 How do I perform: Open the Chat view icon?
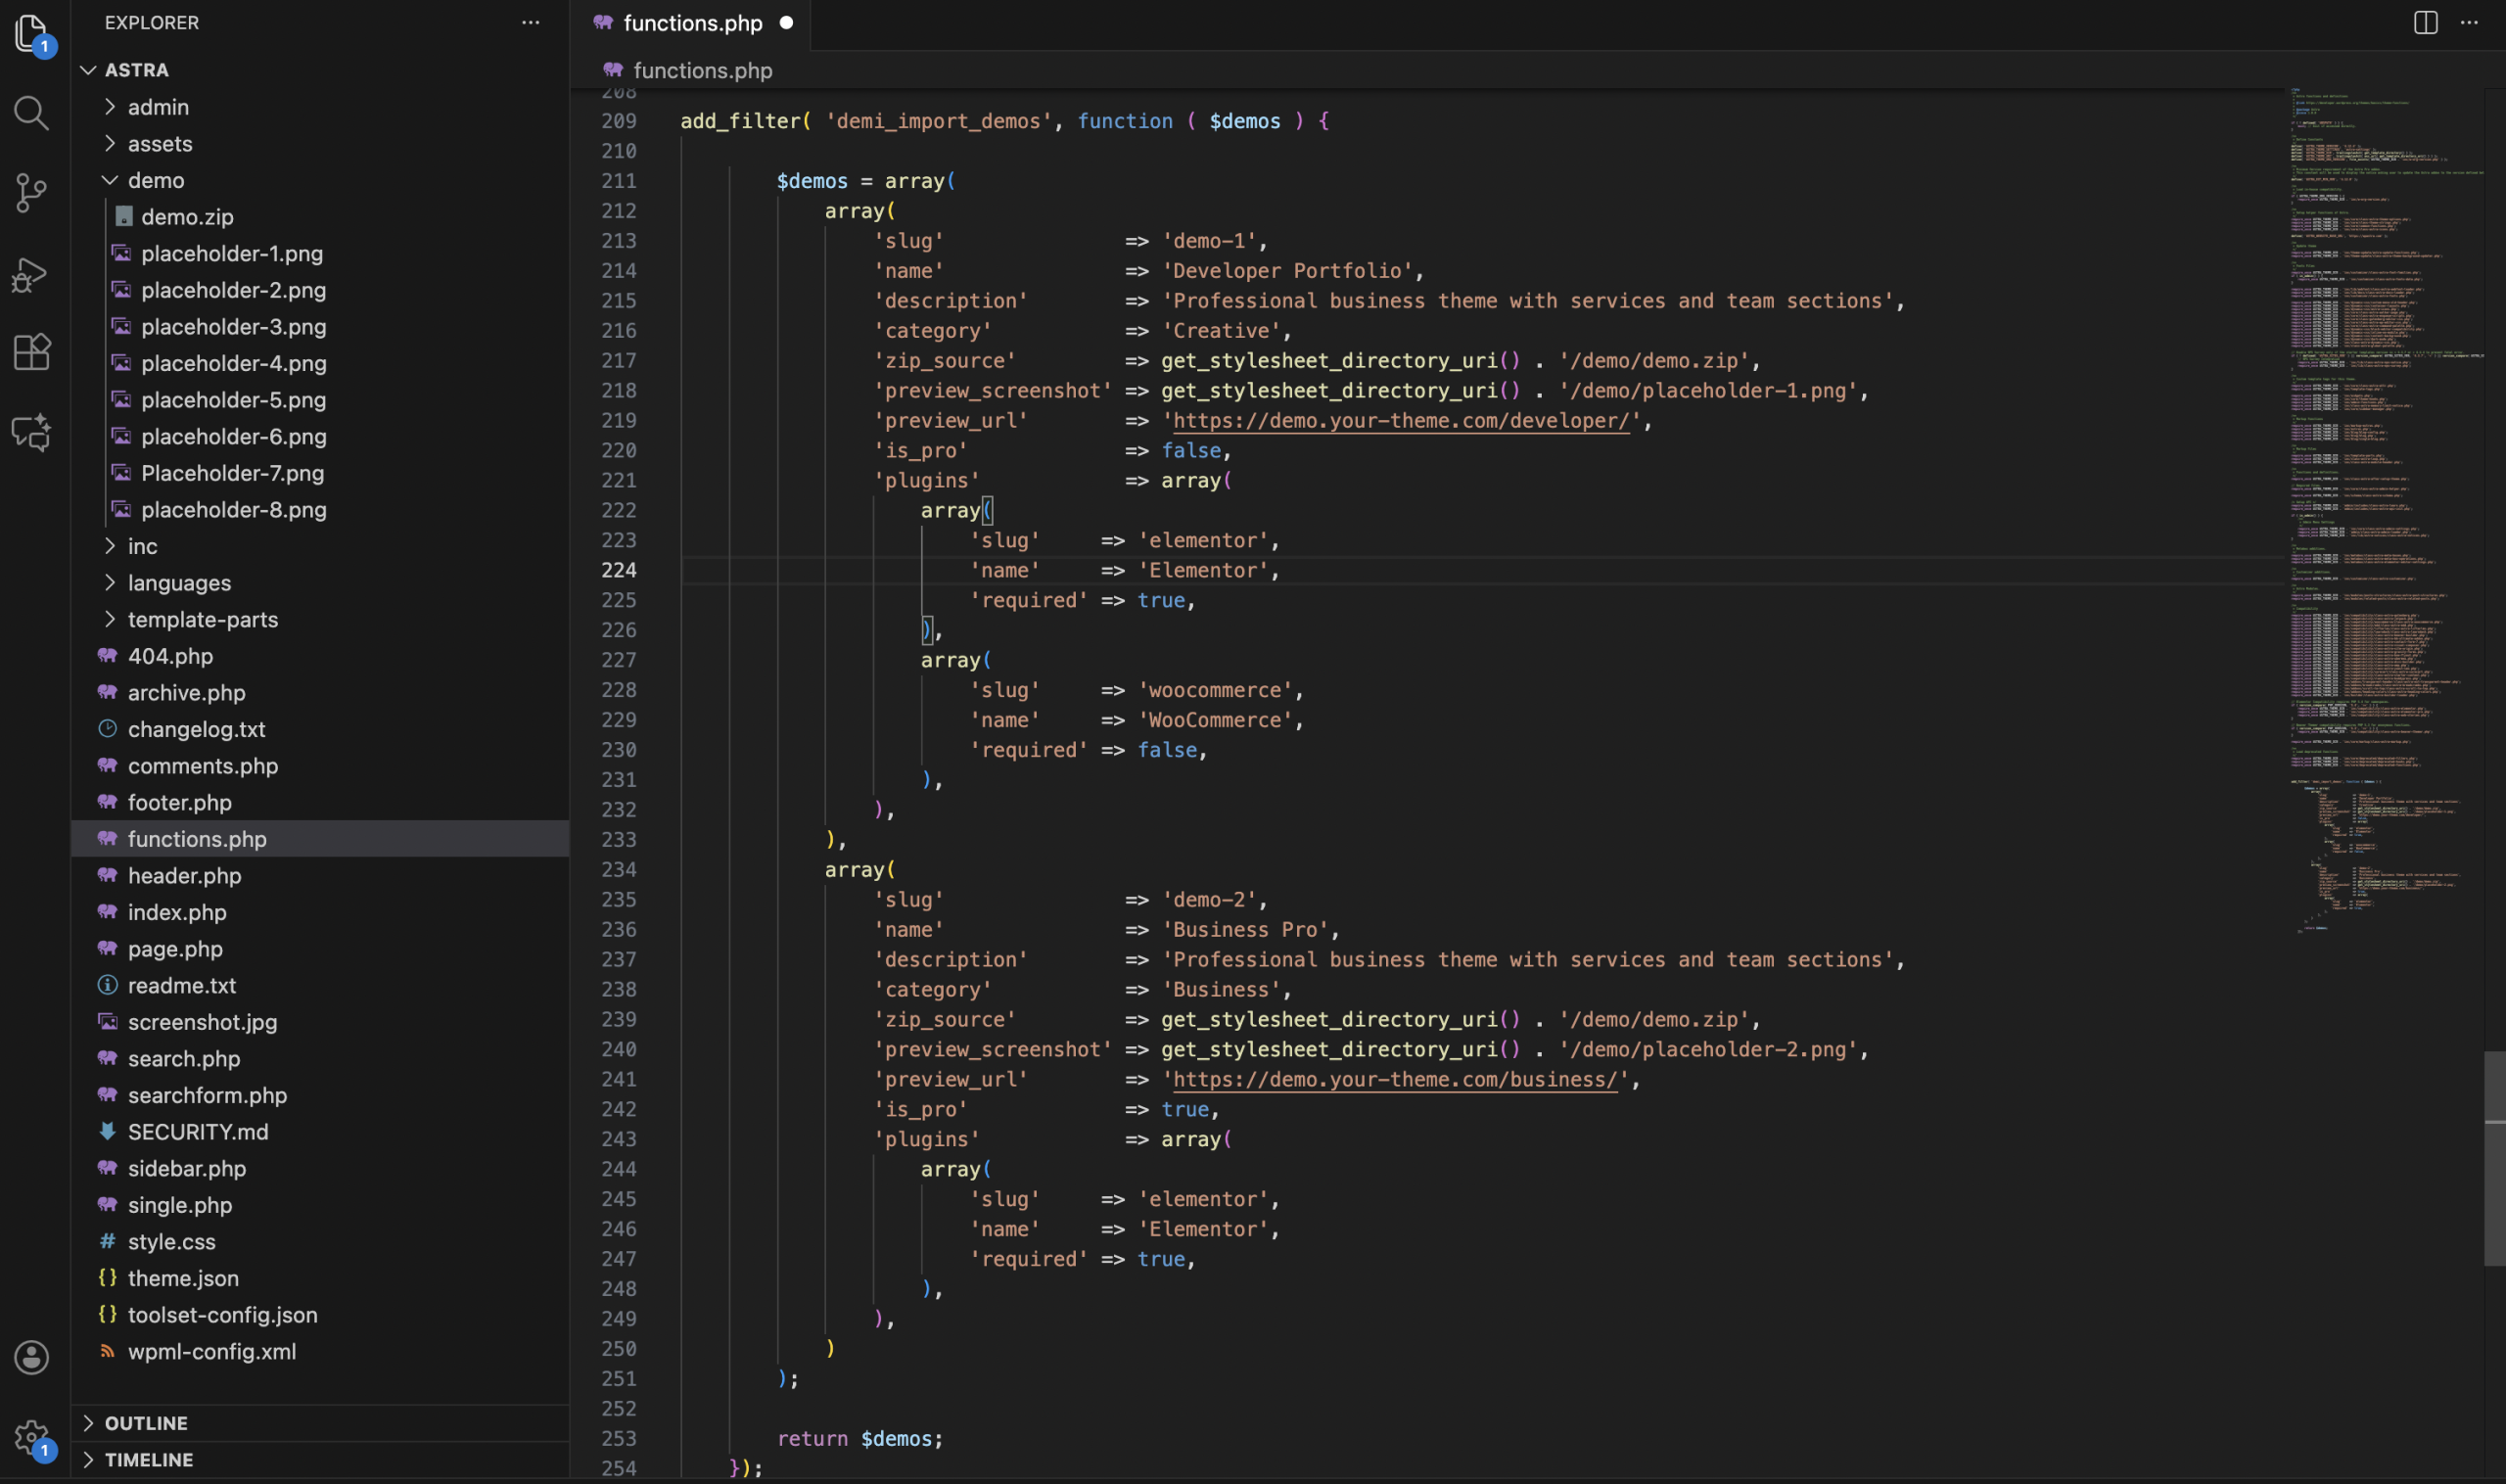pyautogui.click(x=31, y=432)
